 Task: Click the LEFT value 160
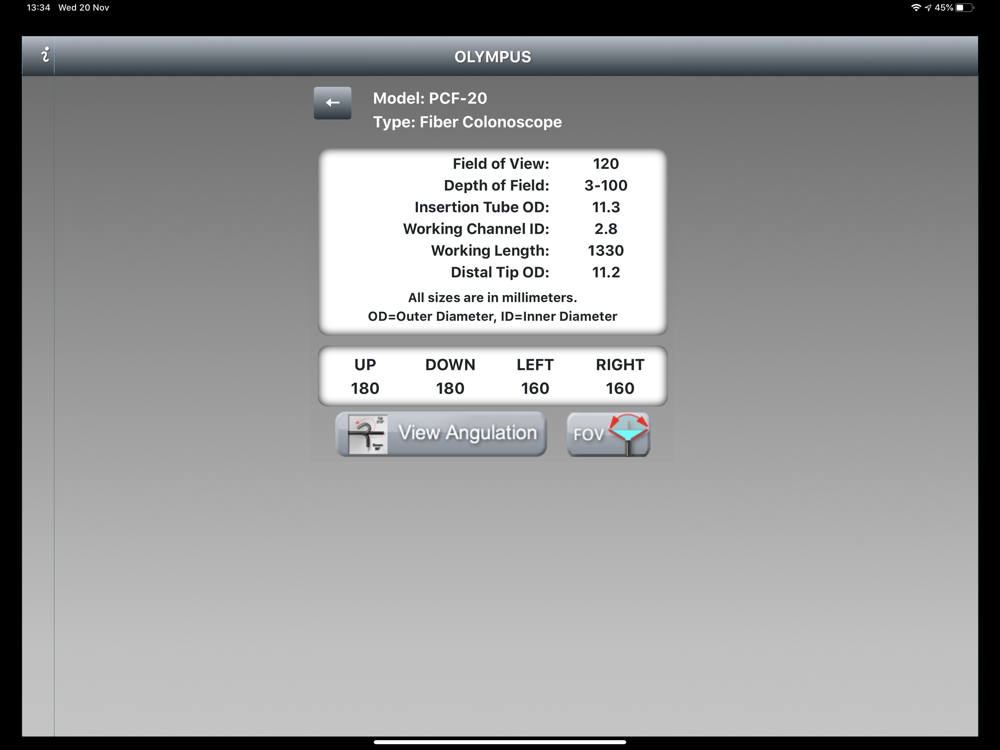pyautogui.click(x=535, y=388)
